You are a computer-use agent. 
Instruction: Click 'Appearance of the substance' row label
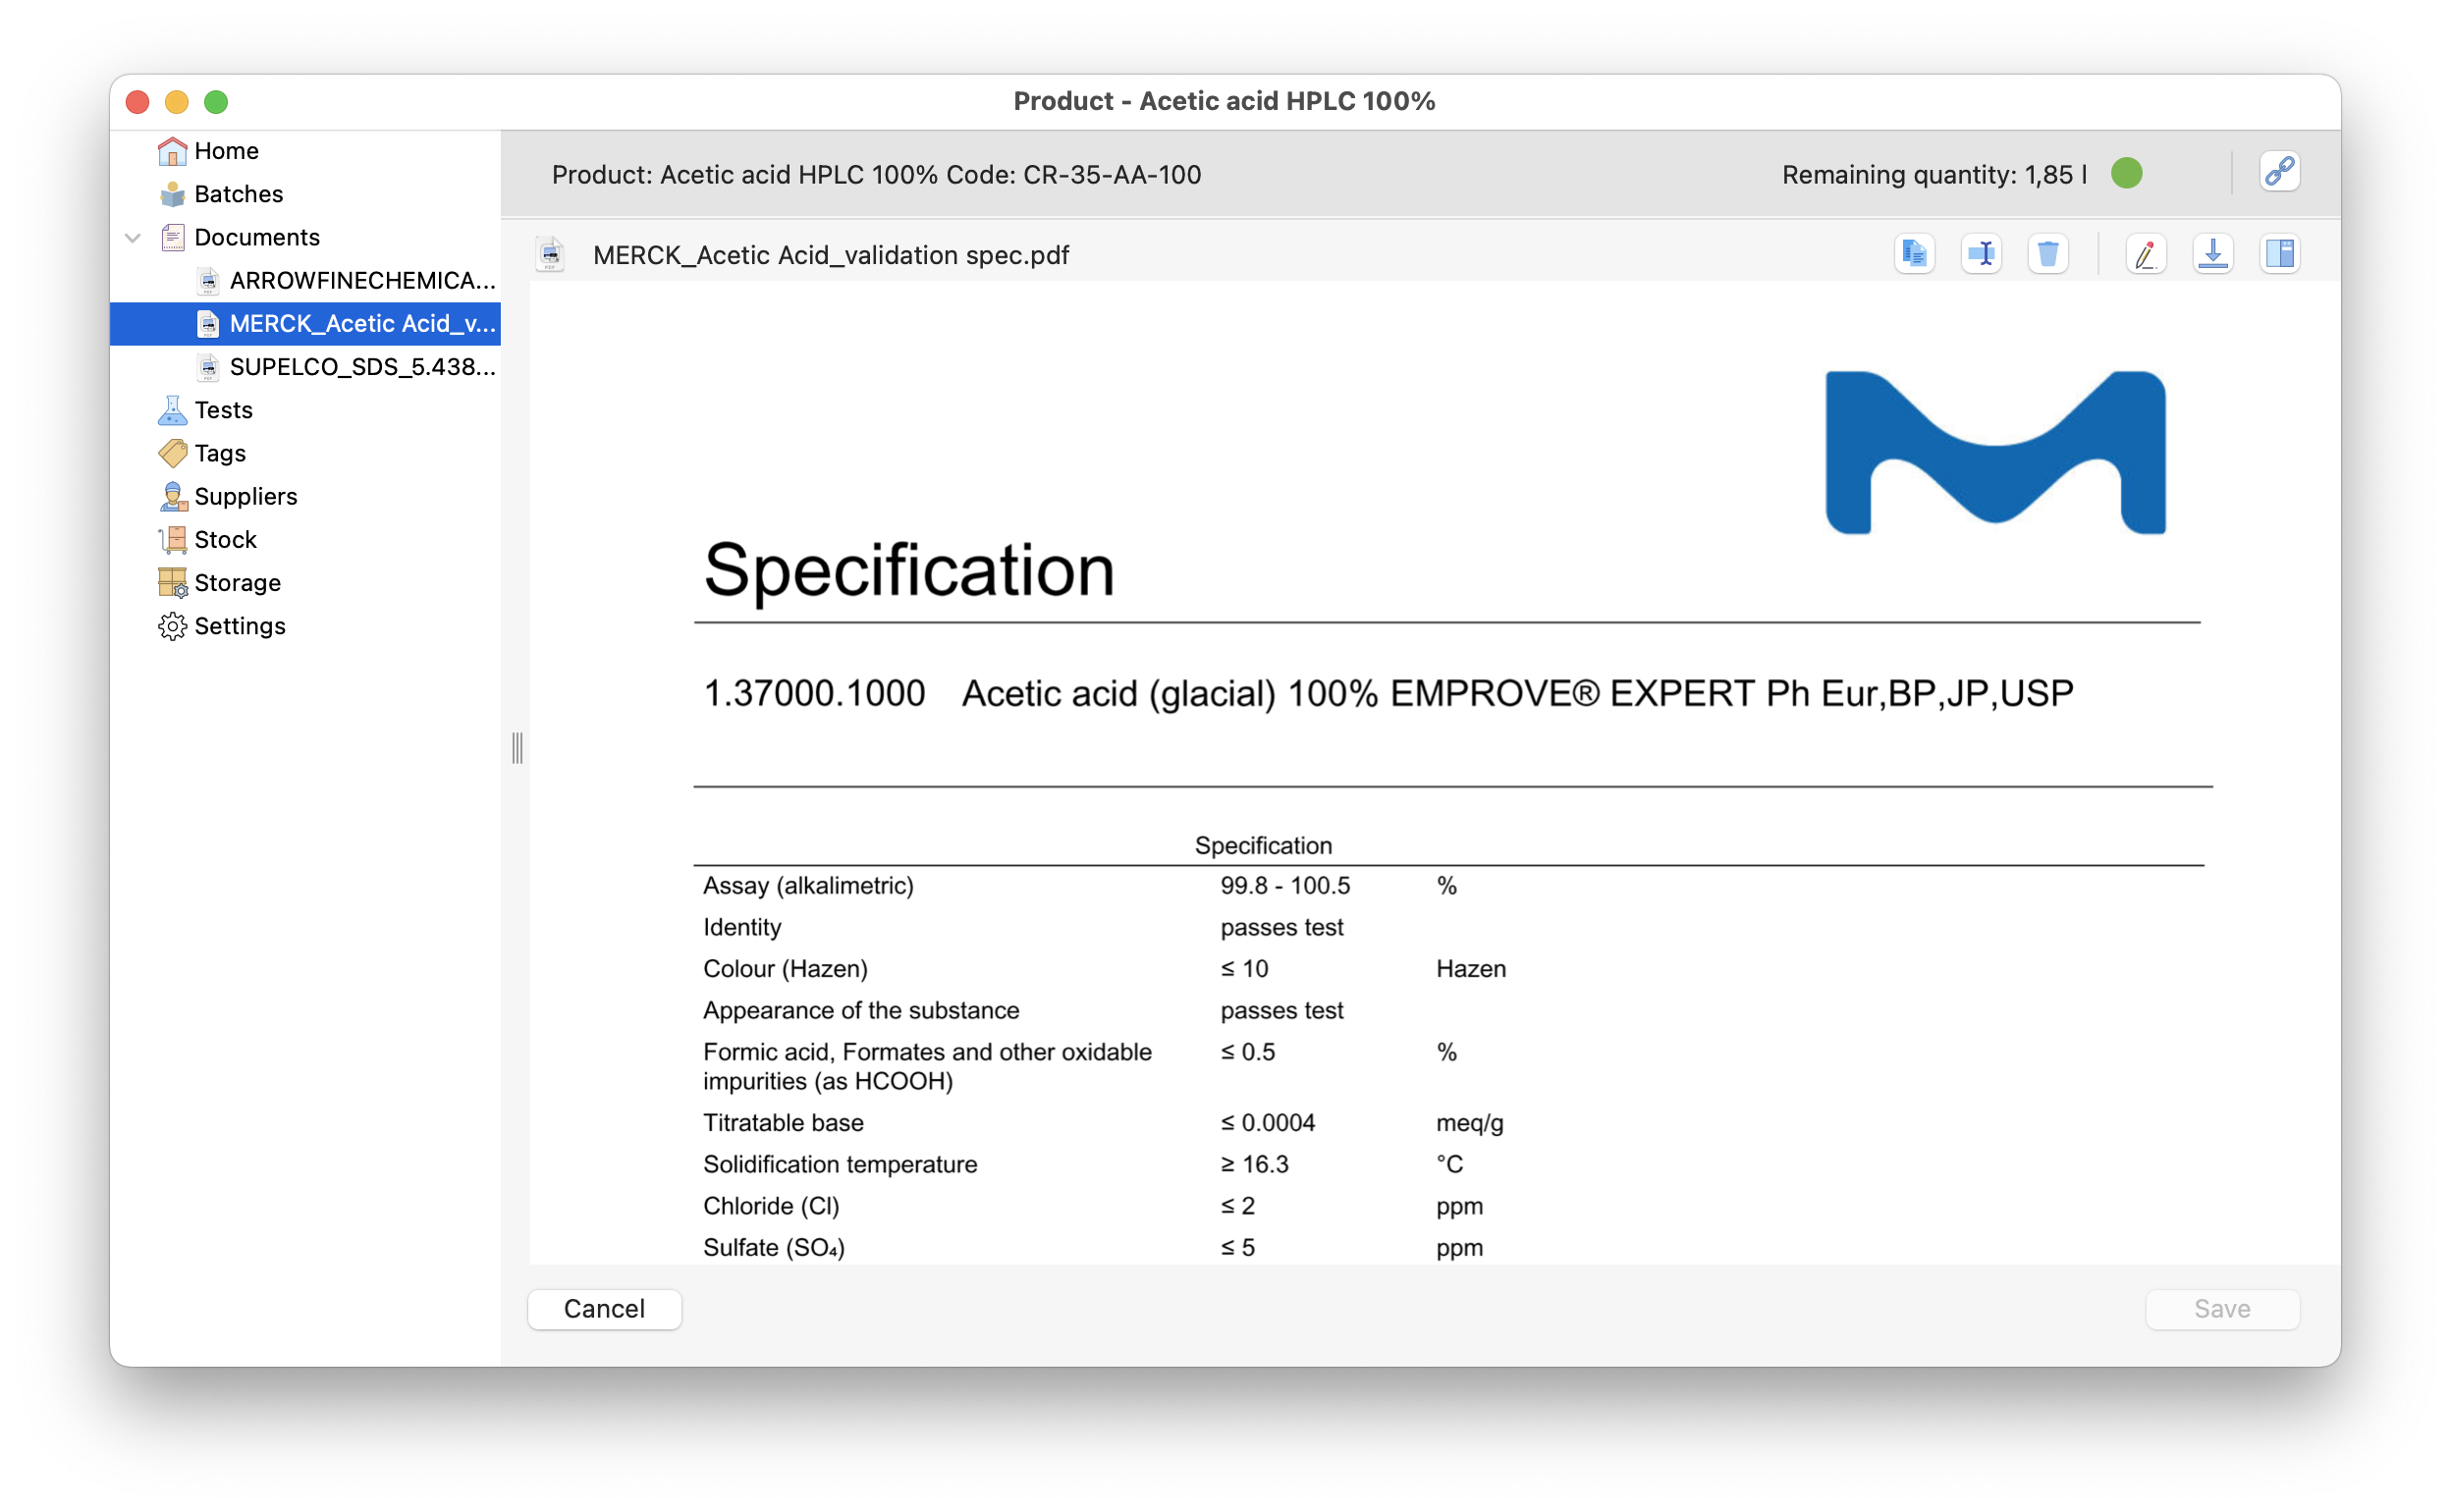(861, 1011)
